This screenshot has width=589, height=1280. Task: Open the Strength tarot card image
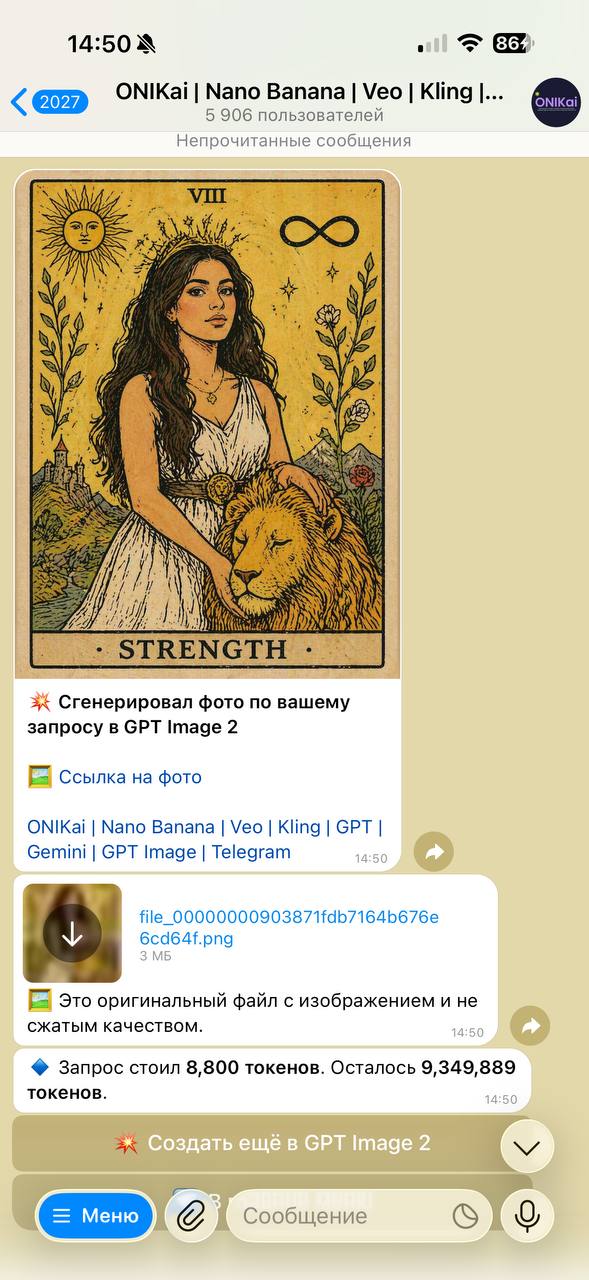click(x=207, y=424)
